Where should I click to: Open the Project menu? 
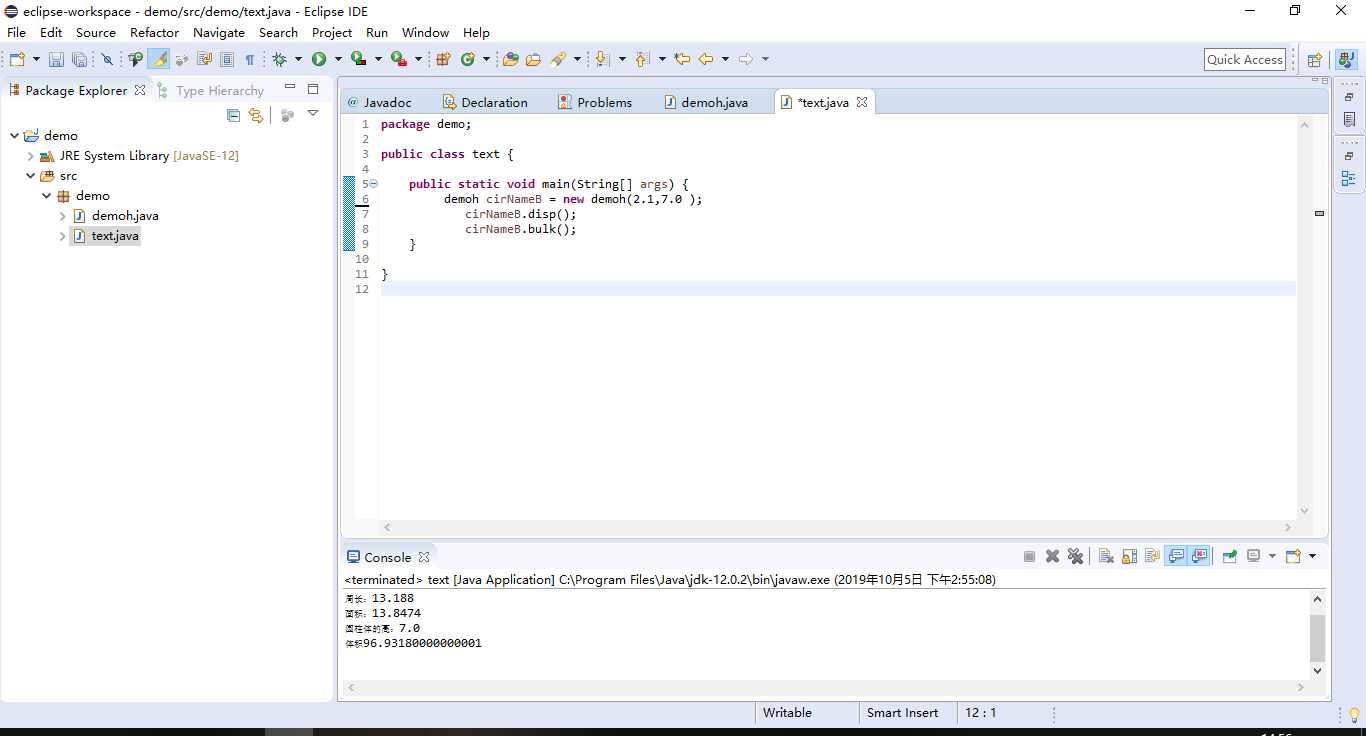coord(332,32)
